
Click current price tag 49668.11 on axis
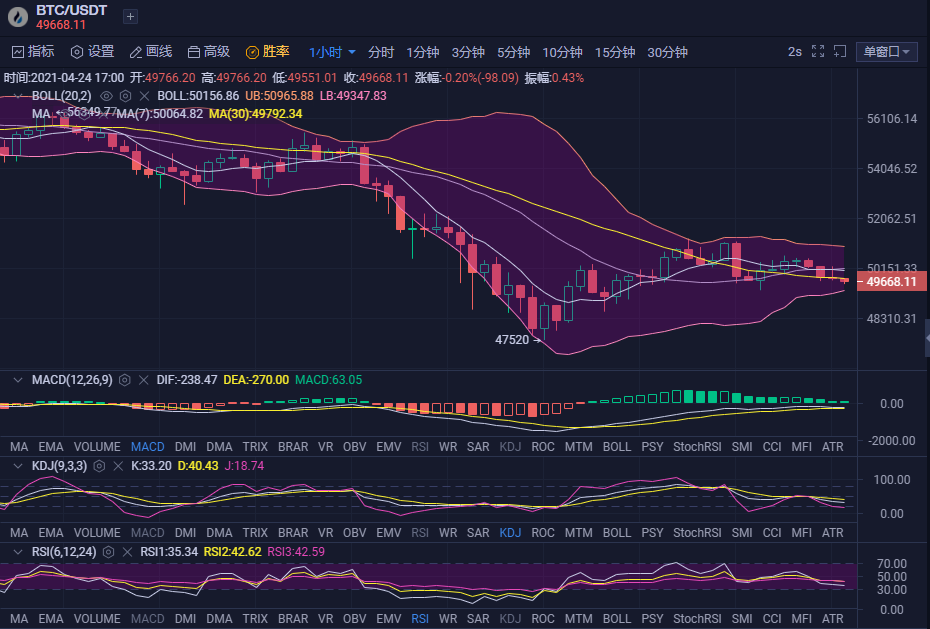point(893,282)
